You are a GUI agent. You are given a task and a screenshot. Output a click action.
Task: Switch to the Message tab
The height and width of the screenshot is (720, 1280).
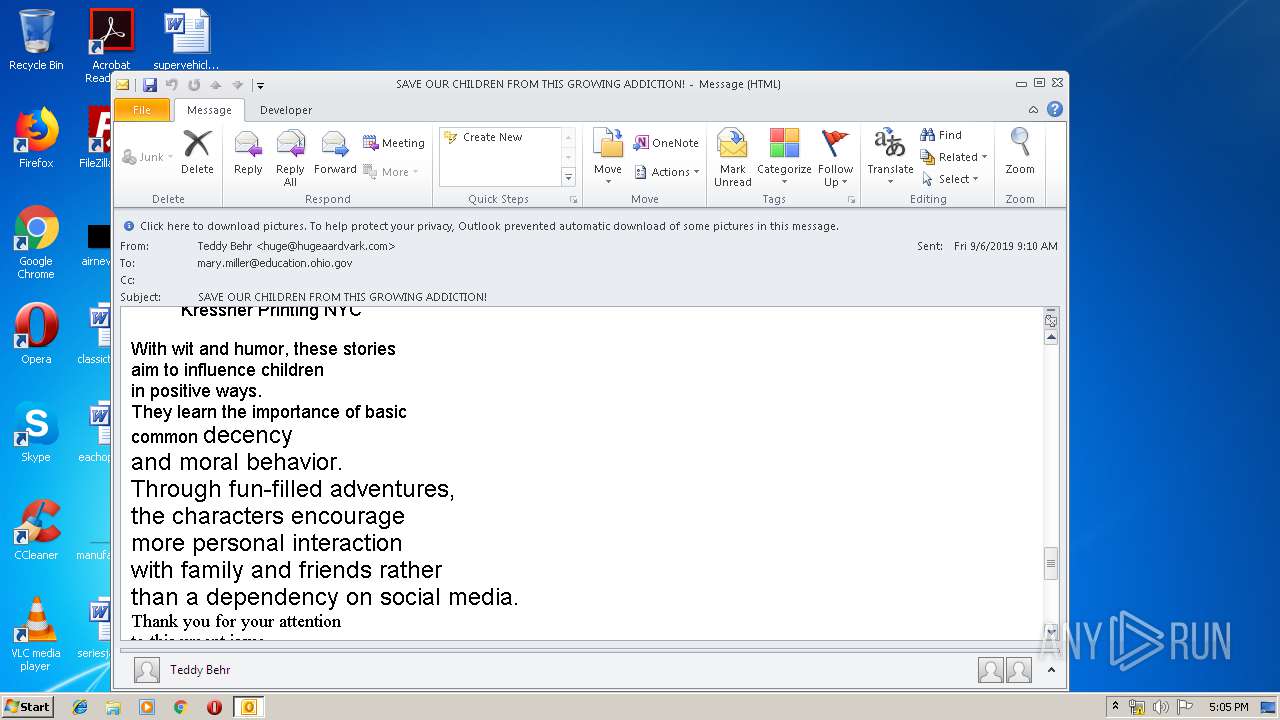[209, 110]
